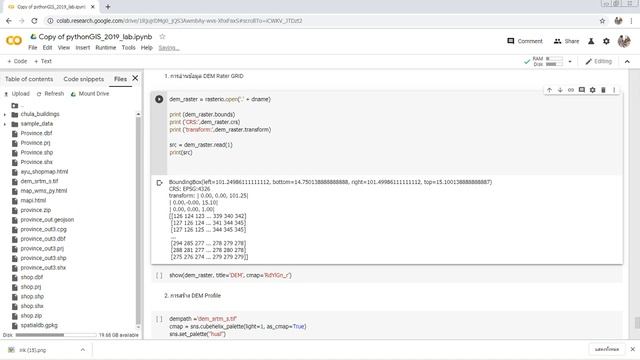This screenshot has height=360, width=640.
Task: Click the files list scrollbar
Action: (138, 220)
